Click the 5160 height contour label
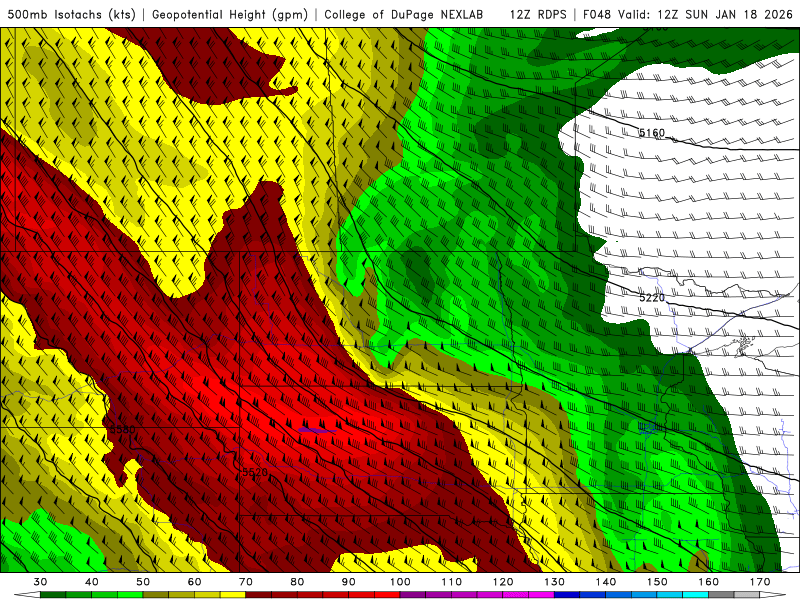Viewport: 800px width, 600px height. click(x=652, y=133)
